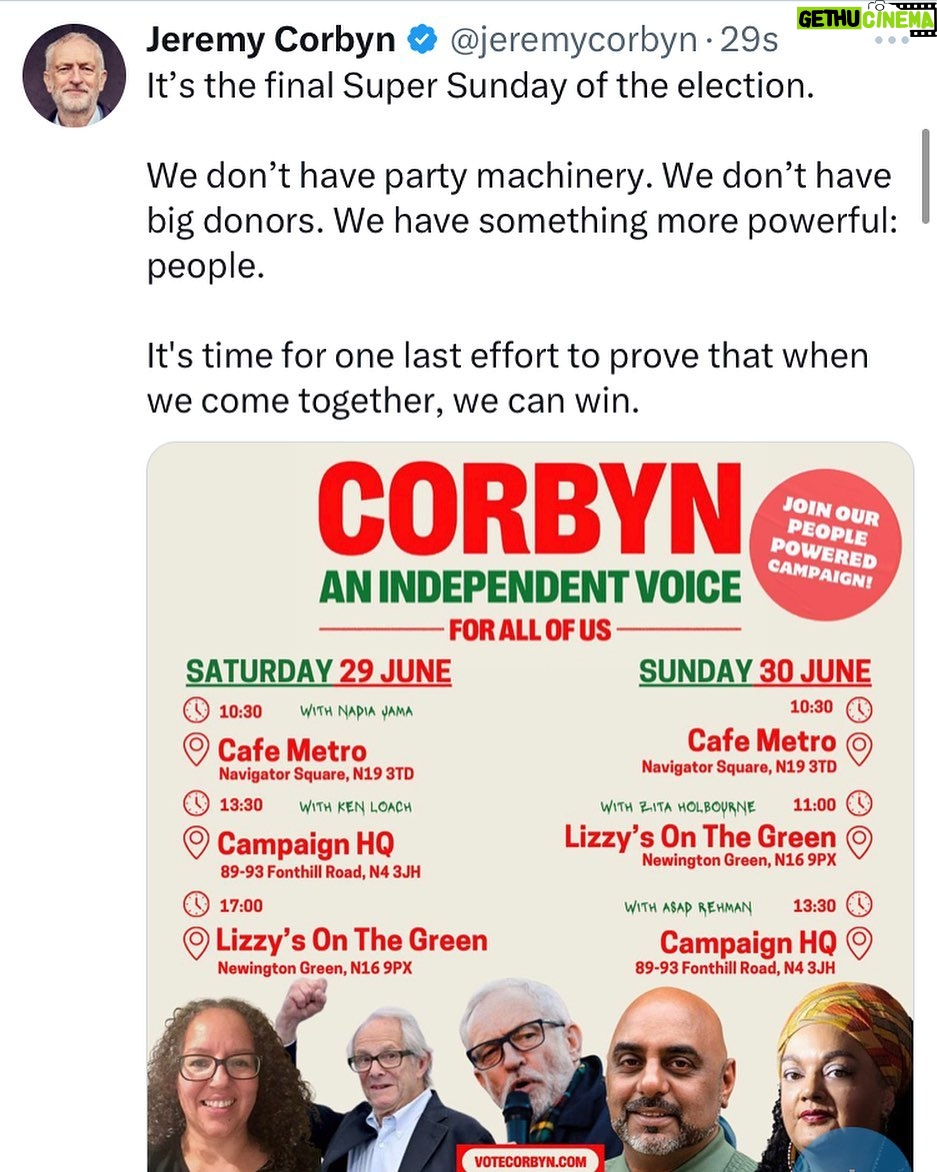Click the clock icon beside 17:00

coord(197,905)
